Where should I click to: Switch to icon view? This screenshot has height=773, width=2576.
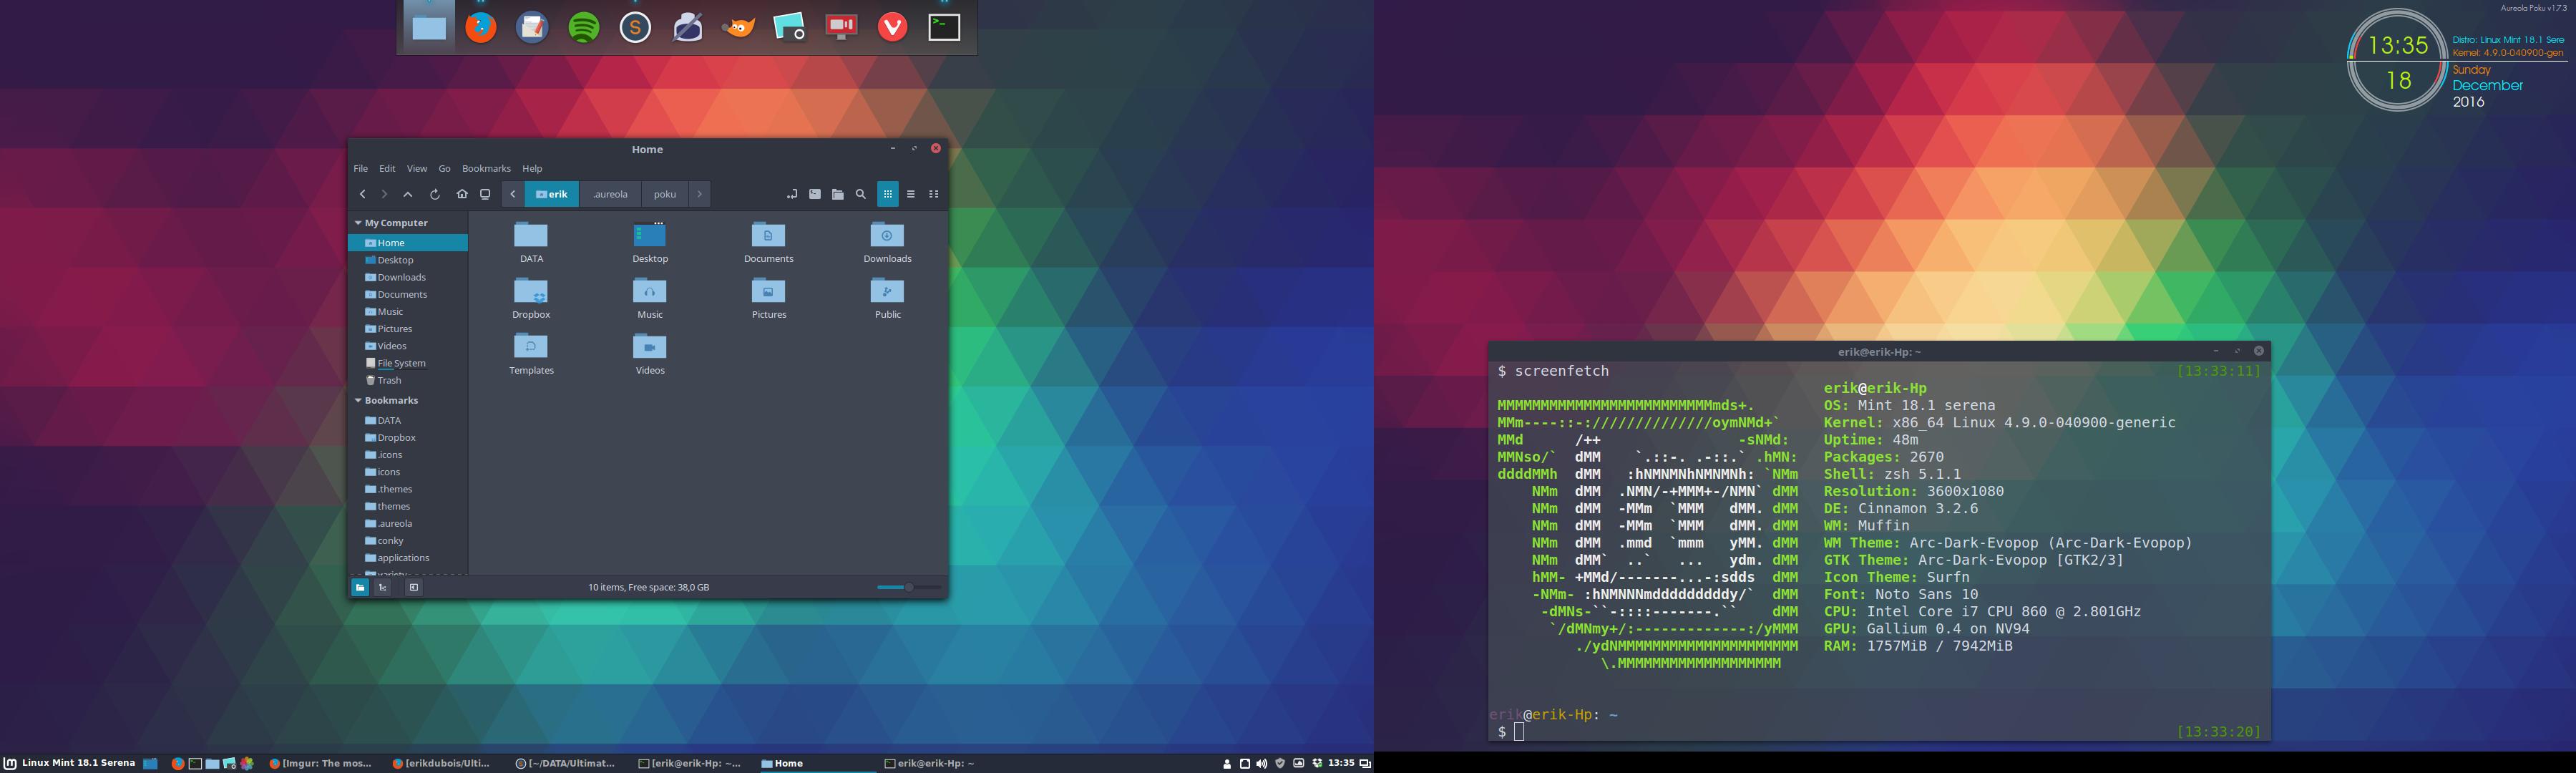[x=888, y=194]
